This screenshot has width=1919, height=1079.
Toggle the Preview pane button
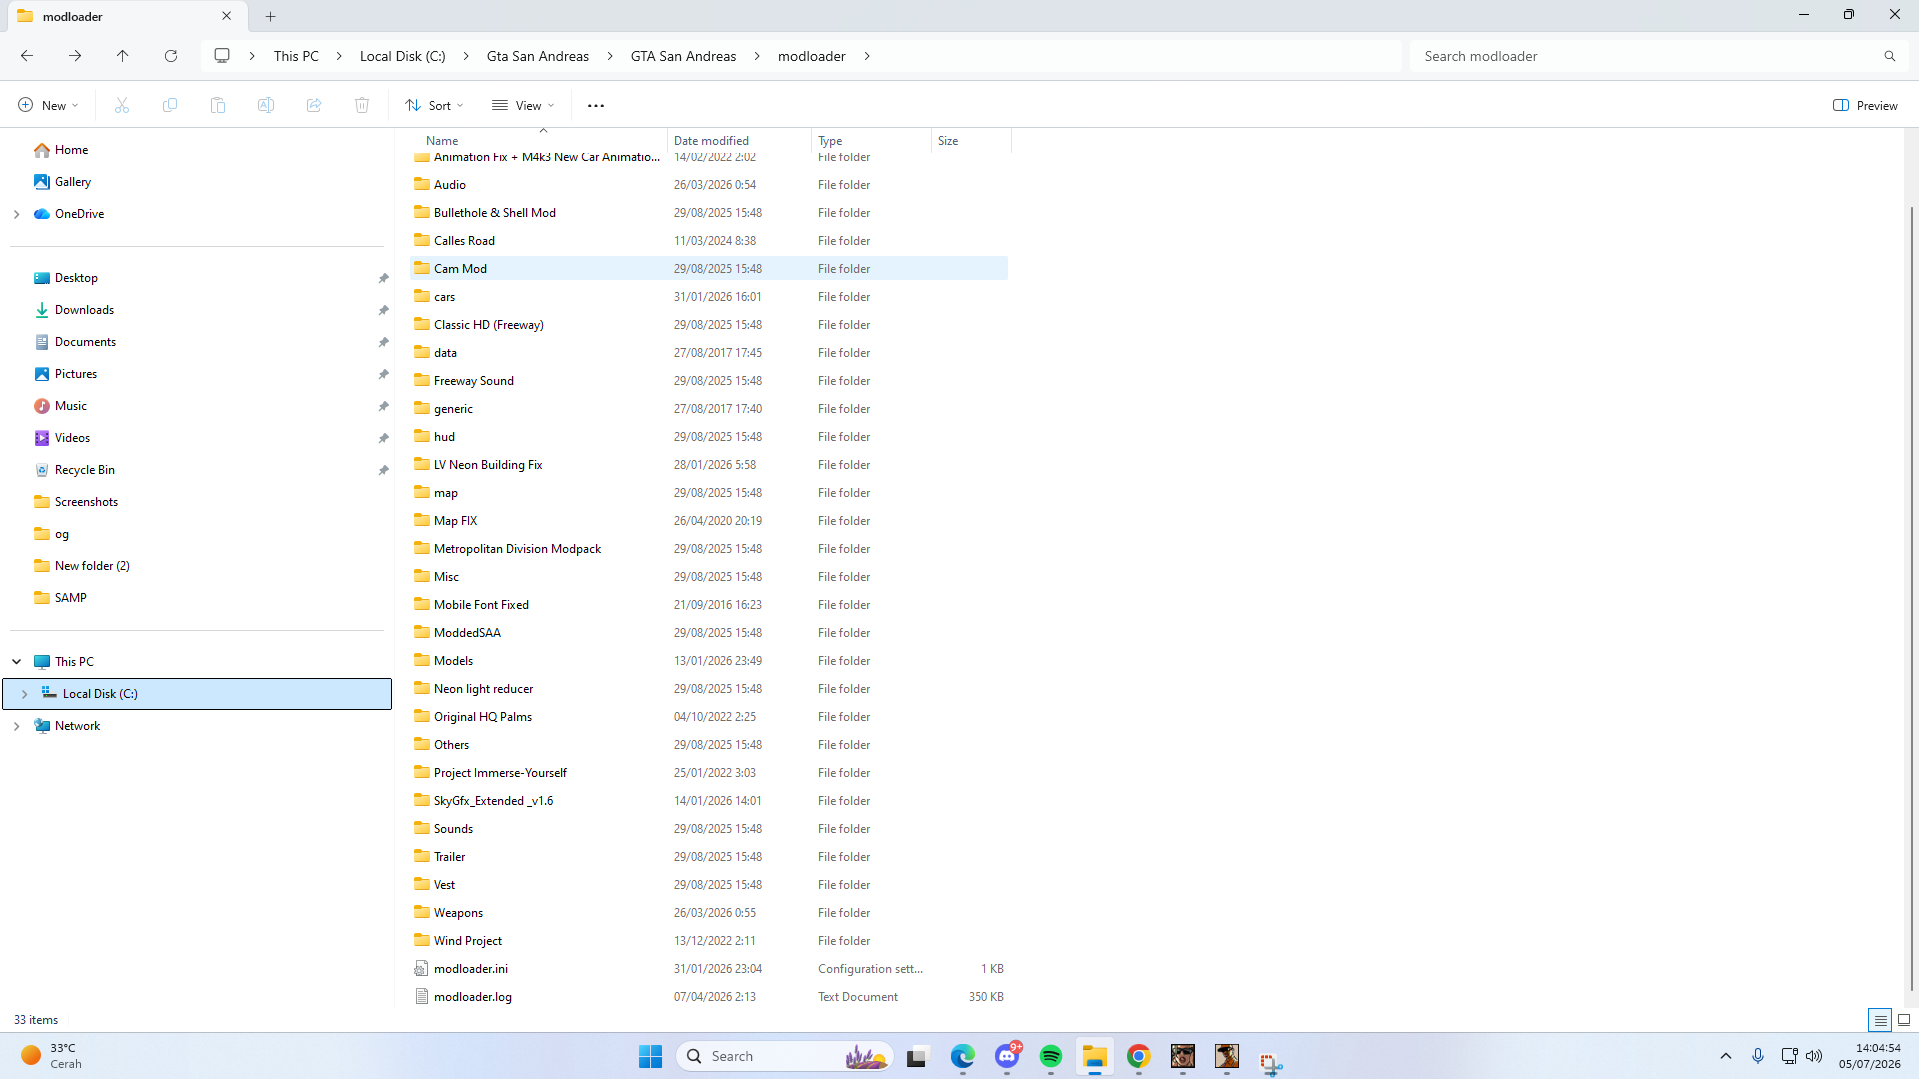pyautogui.click(x=1865, y=105)
